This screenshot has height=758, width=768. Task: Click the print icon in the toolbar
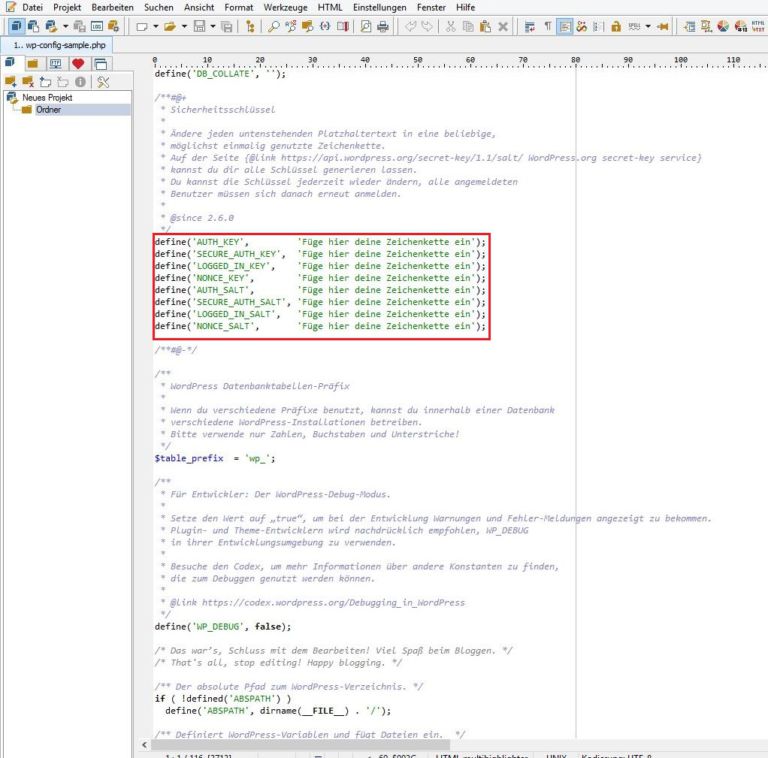click(383, 27)
